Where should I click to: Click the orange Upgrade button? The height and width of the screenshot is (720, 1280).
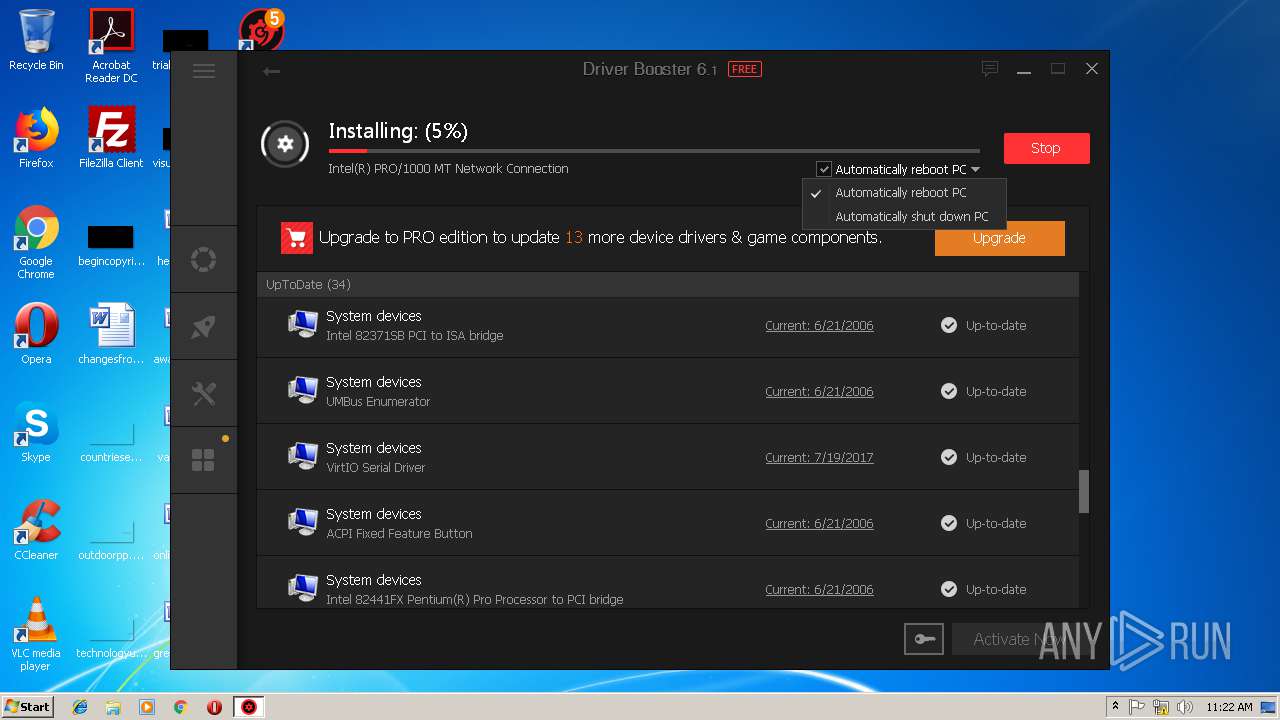point(999,238)
